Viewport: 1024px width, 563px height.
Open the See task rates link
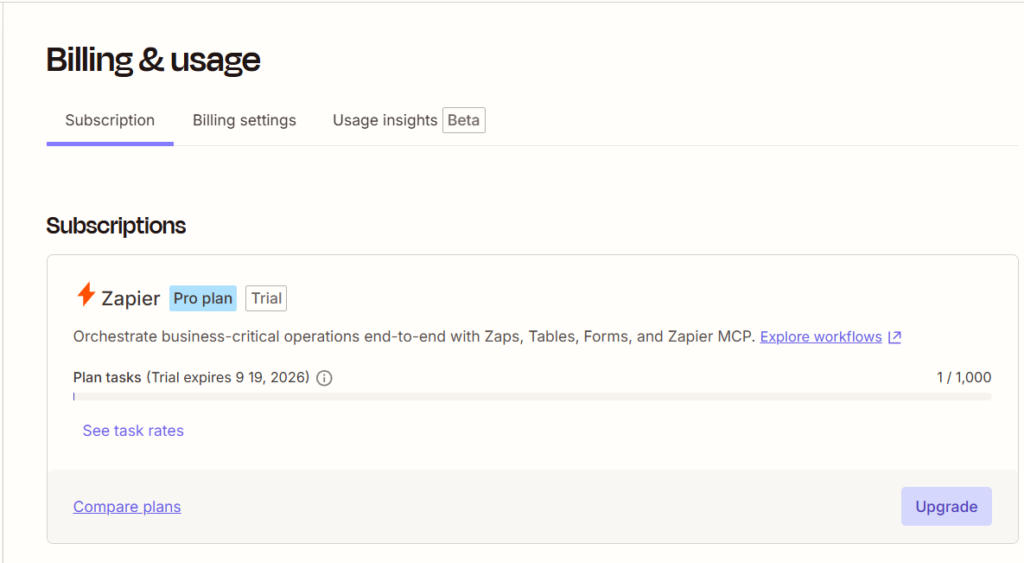[x=133, y=430]
